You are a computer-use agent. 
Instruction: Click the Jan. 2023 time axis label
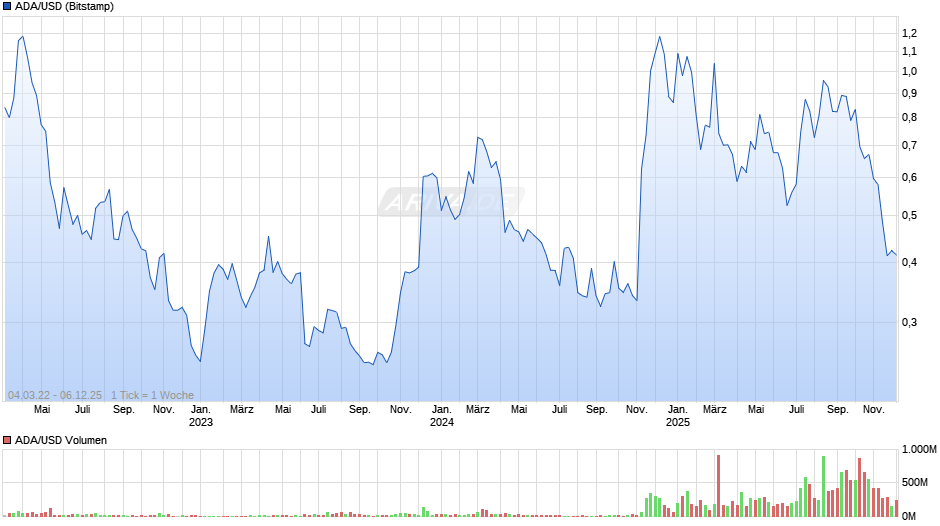[x=201, y=416]
